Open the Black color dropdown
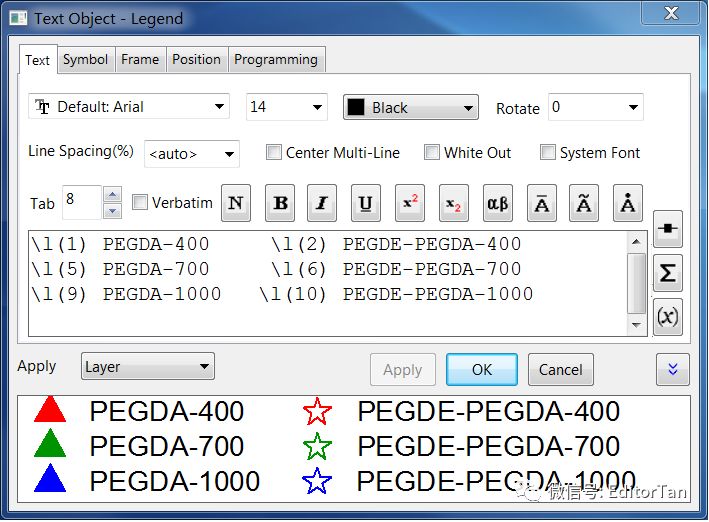709x522 pixels. (411, 107)
